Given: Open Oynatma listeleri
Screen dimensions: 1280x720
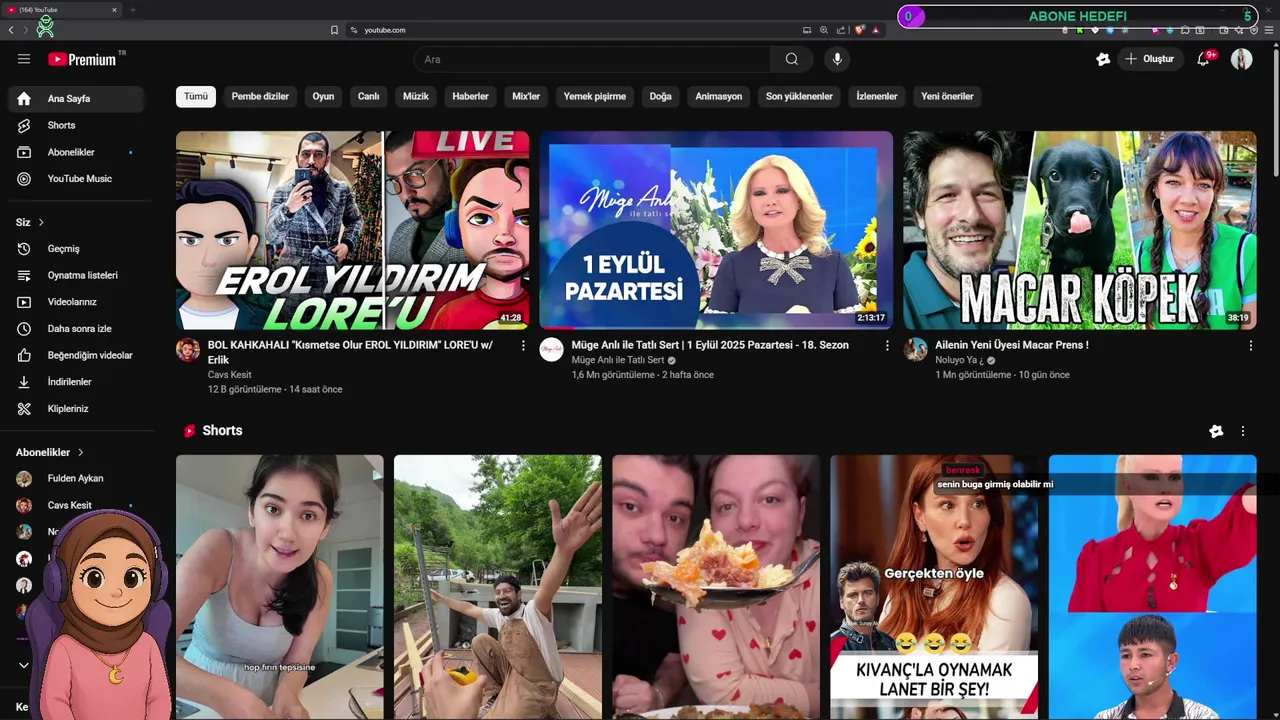Looking at the screenshot, I should (76, 275).
